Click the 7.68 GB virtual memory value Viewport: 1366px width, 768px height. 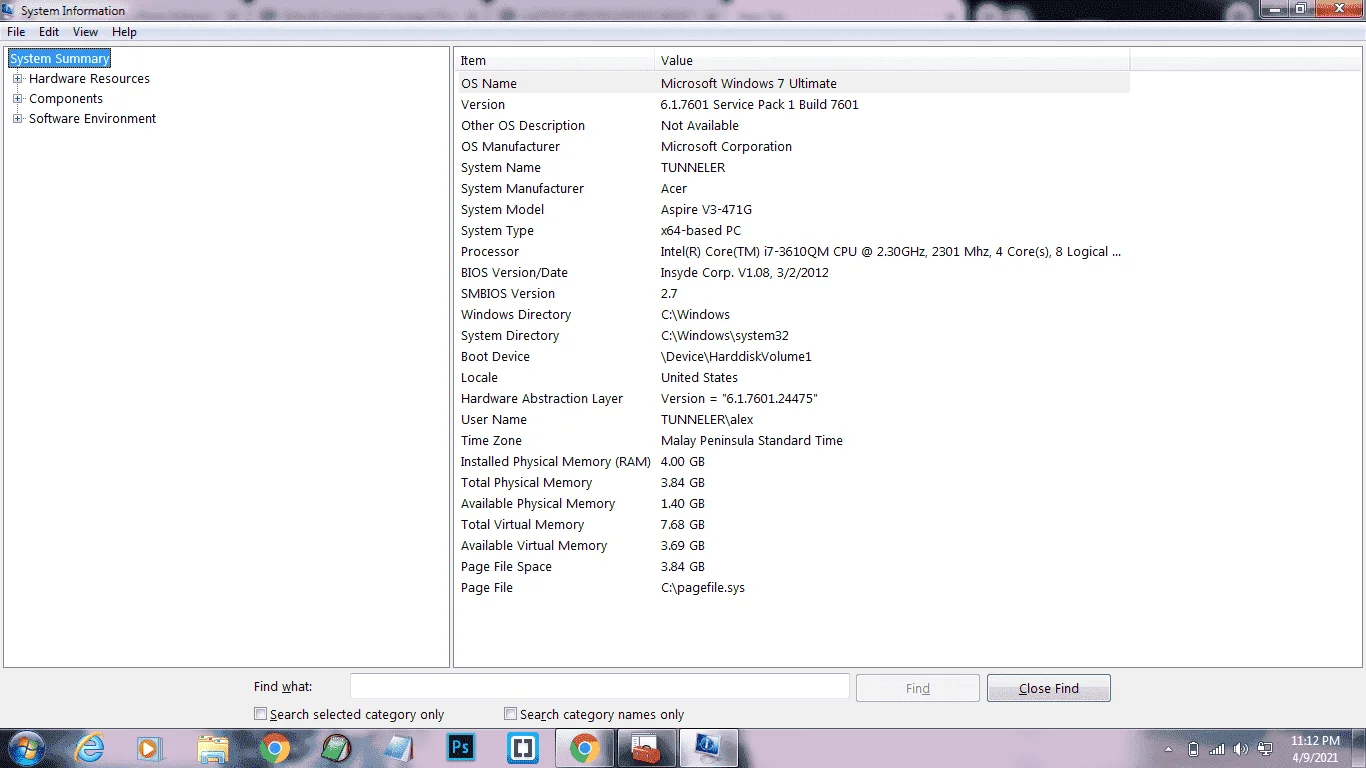[x=683, y=525]
